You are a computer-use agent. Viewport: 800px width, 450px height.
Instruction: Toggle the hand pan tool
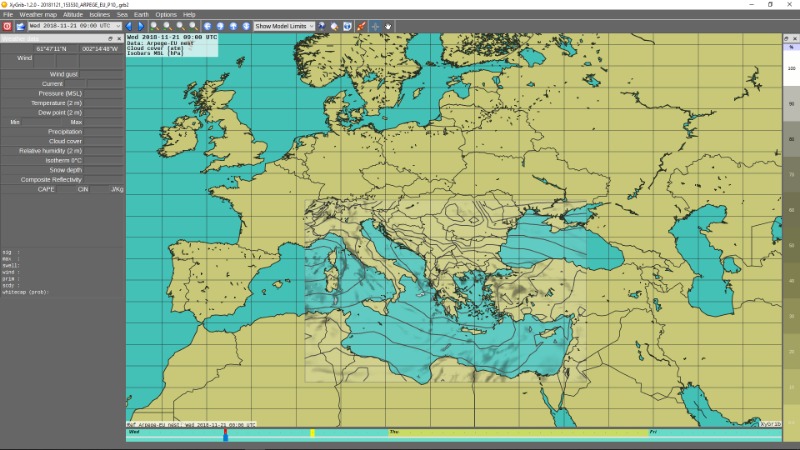pos(388,26)
